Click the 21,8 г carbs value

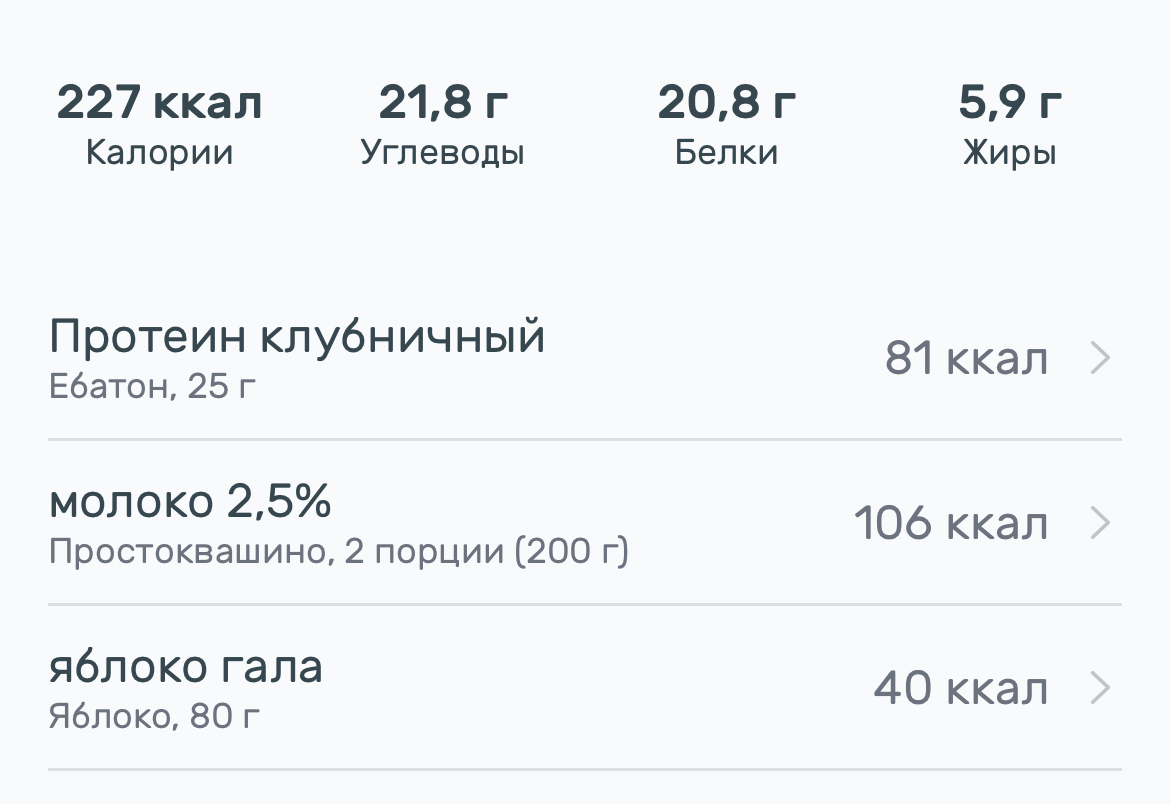tap(443, 102)
